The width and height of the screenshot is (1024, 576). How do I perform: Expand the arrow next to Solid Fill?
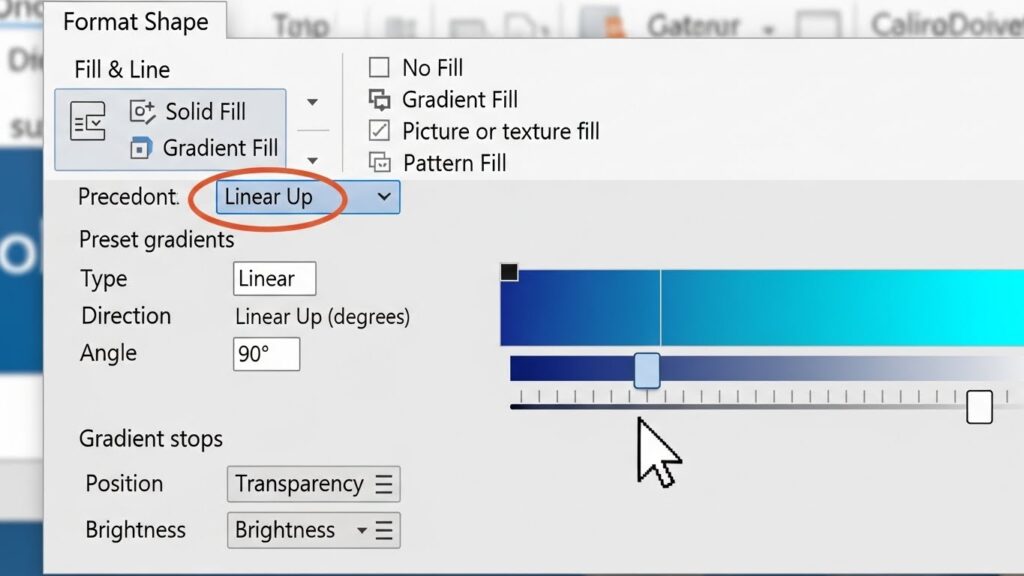tap(312, 102)
